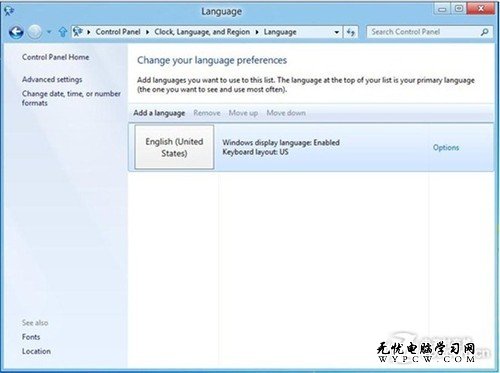Image resolution: width=500 pixels, height=373 pixels.
Task: Focus the Search Control Panel field
Action: [430, 32]
